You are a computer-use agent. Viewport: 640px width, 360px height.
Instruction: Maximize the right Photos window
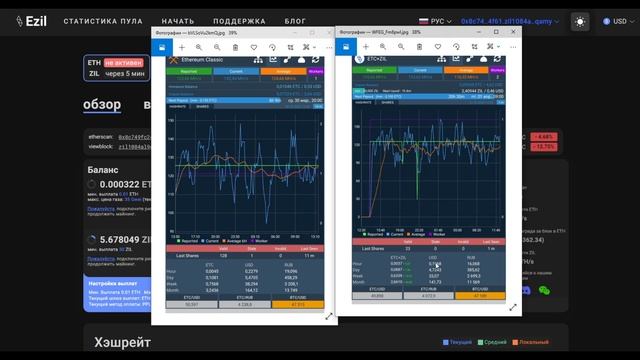(496, 32)
